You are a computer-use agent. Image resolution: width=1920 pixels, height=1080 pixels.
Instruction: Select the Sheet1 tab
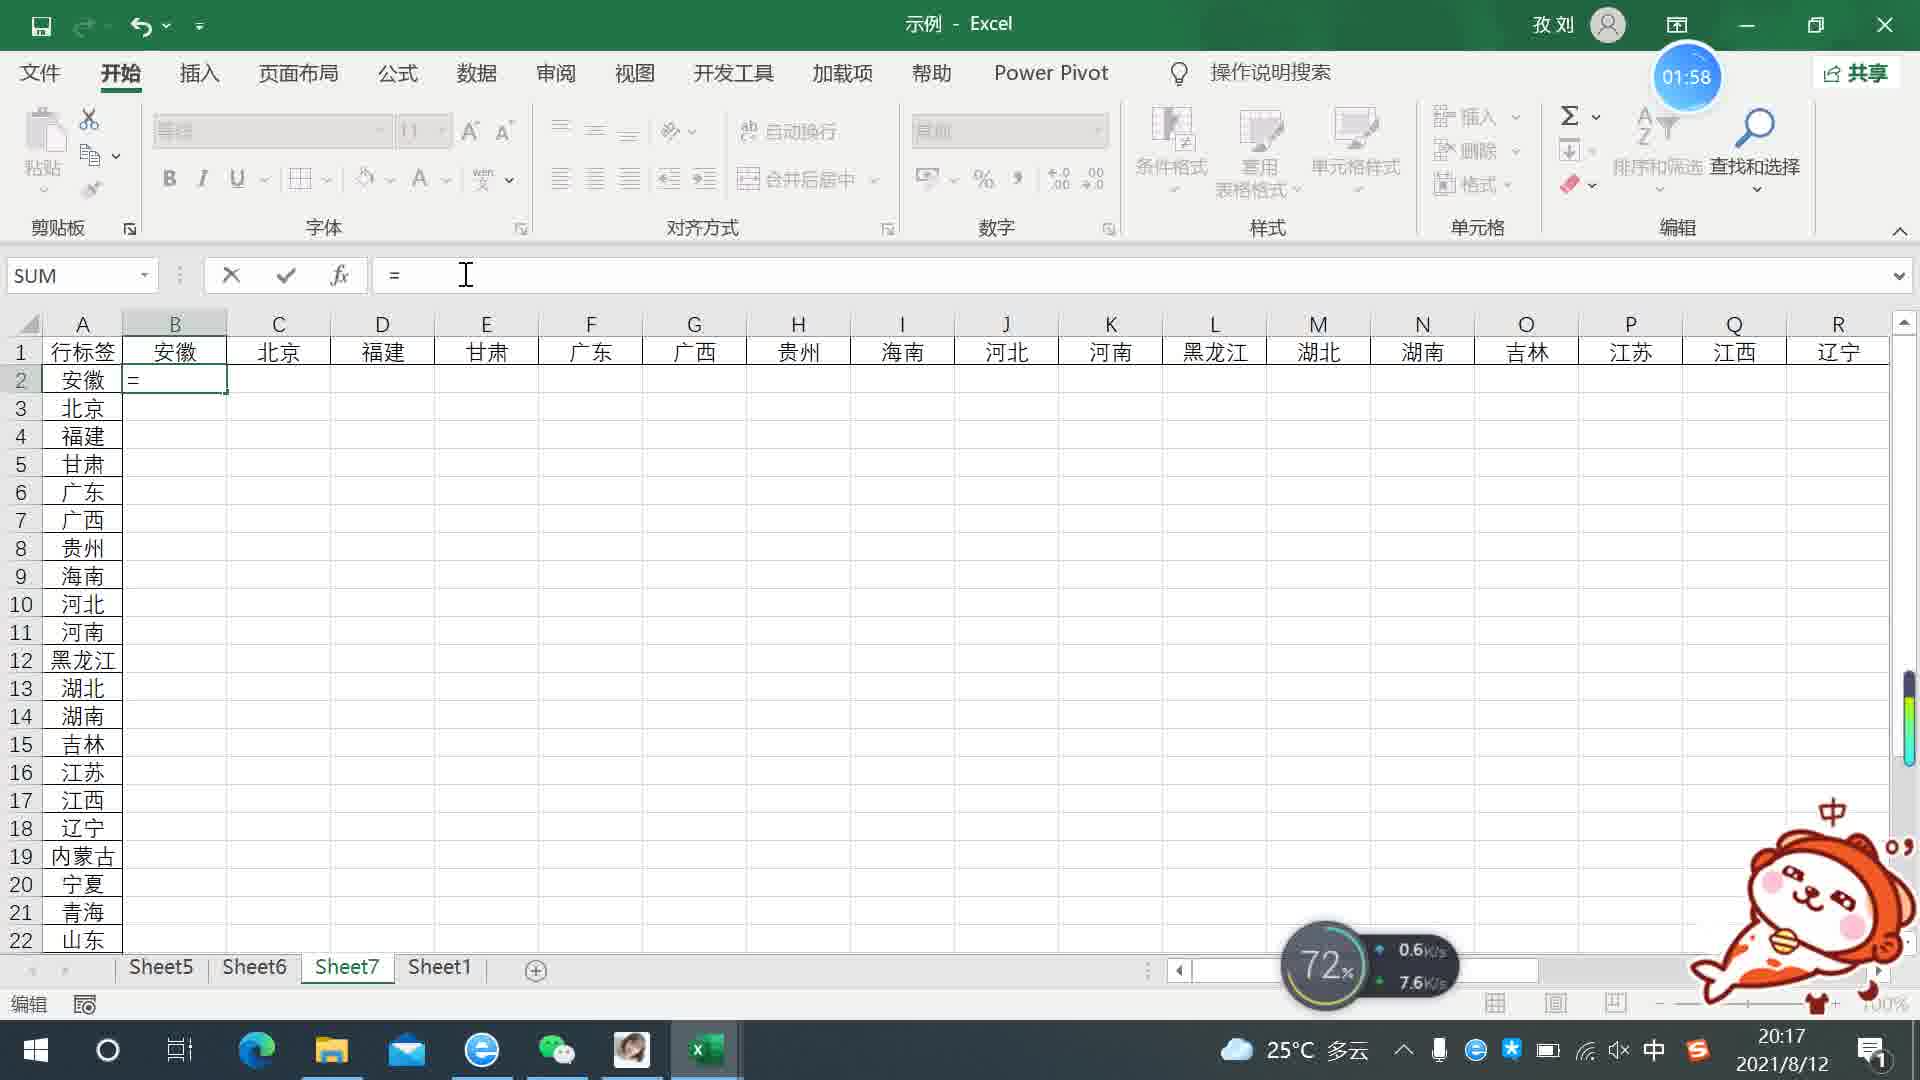[439, 968]
